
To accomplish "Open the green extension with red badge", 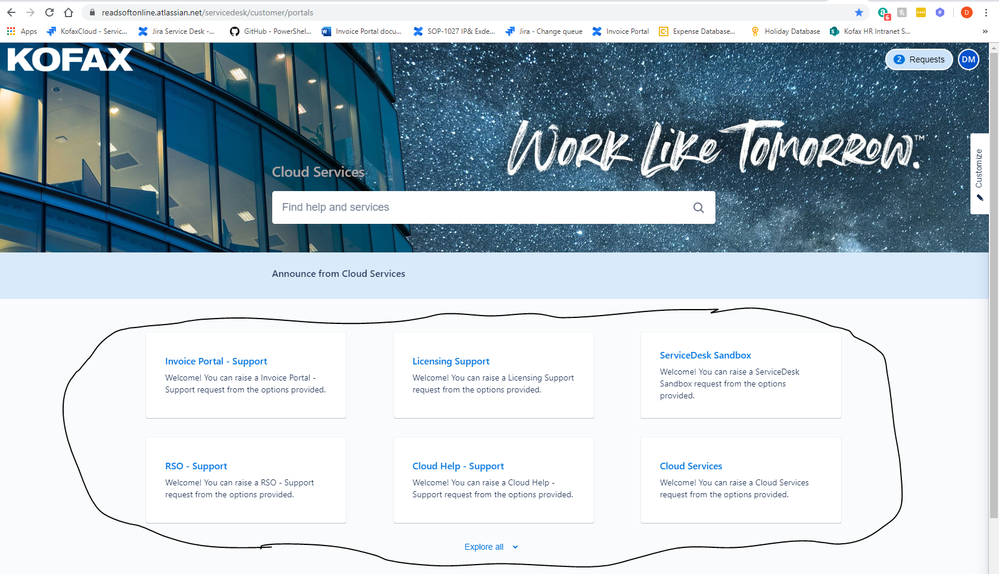I will tap(884, 13).
